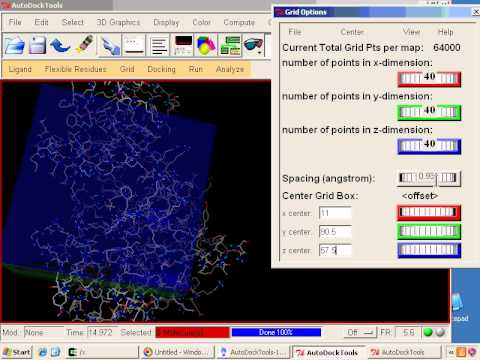Image resolution: width=480 pixels, height=360 pixels.
Task: Click the blue undo arrow icon
Action: point(60,45)
